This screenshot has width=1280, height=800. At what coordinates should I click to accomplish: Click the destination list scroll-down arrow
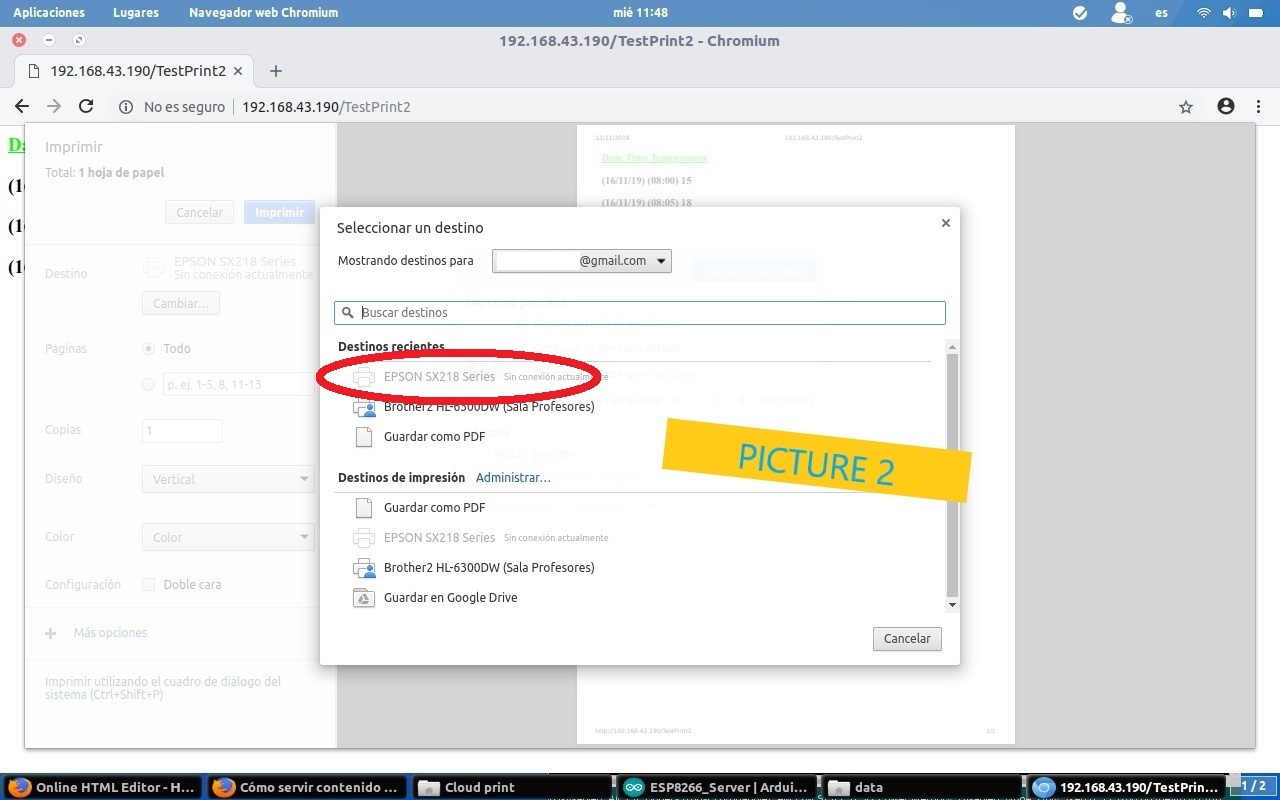coord(952,605)
